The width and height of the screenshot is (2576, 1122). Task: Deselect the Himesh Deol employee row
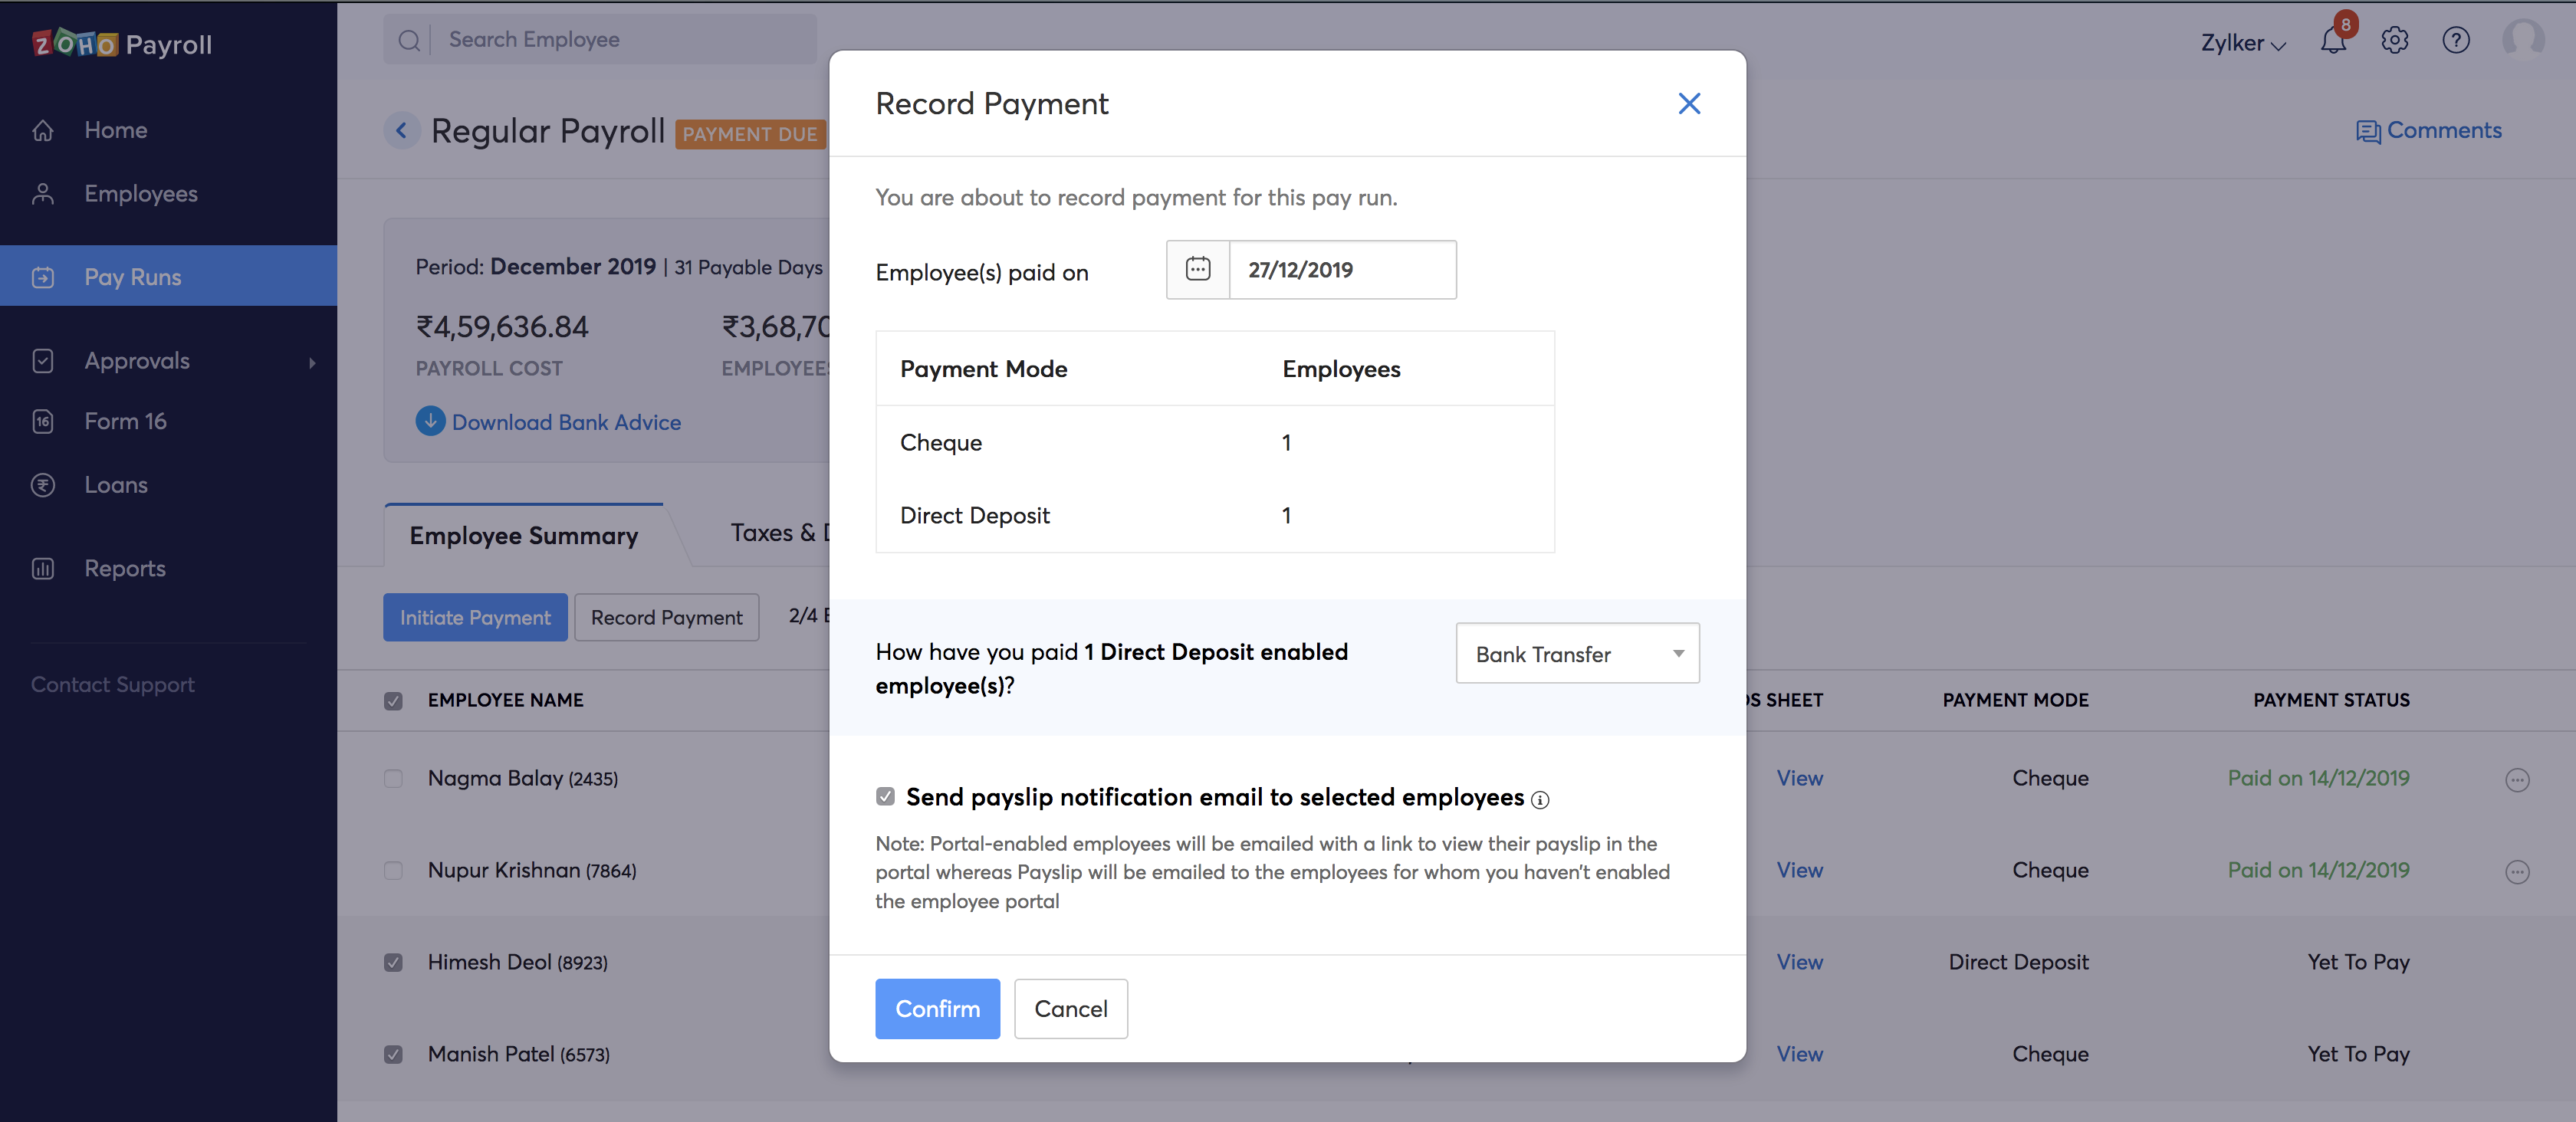[393, 963]
